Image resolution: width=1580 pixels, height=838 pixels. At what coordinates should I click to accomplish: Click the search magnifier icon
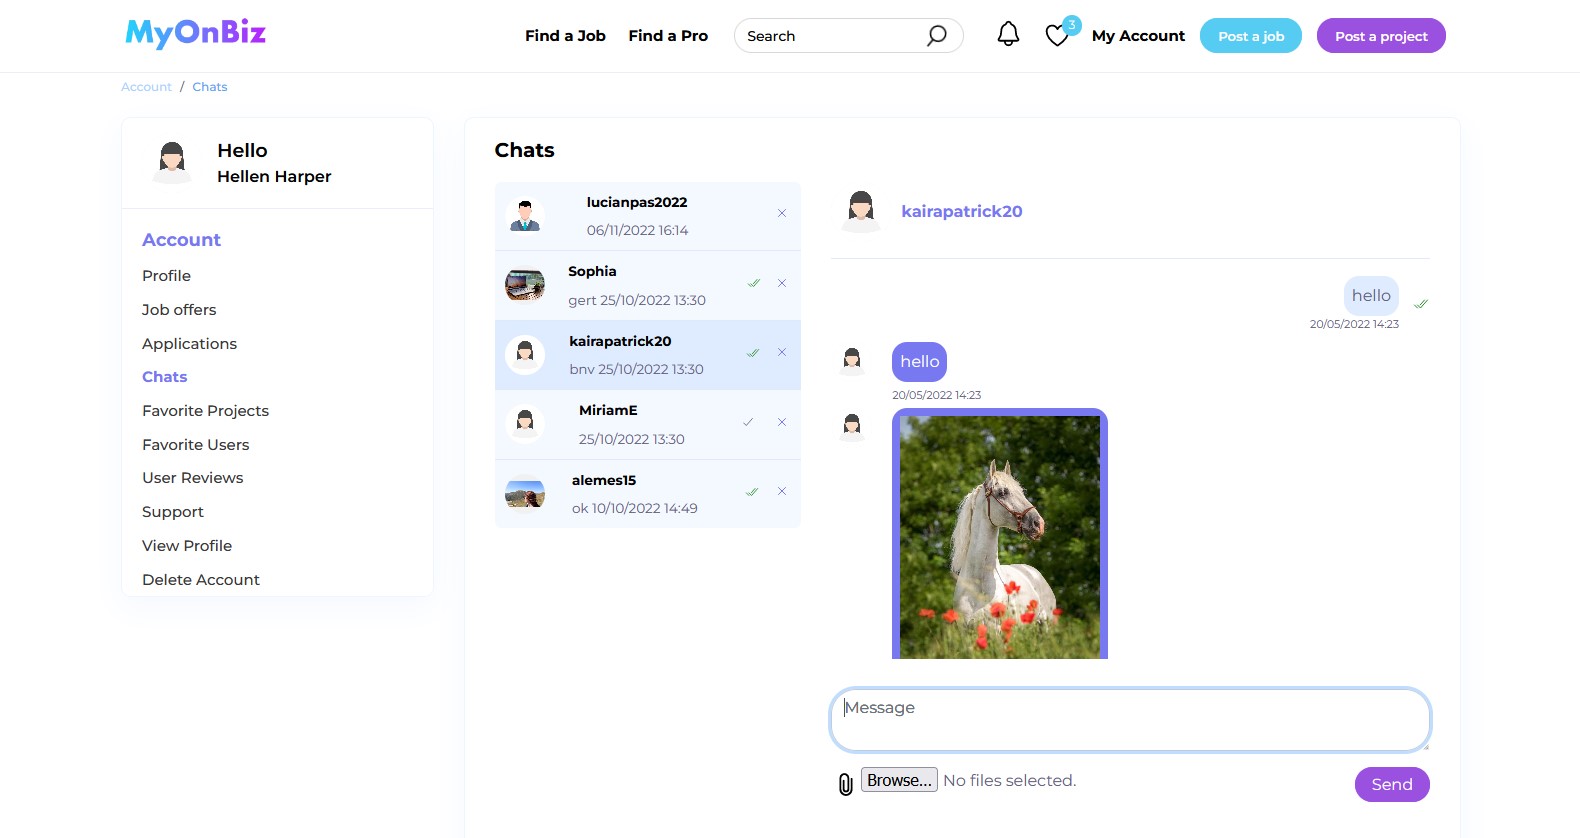point(936,36)
